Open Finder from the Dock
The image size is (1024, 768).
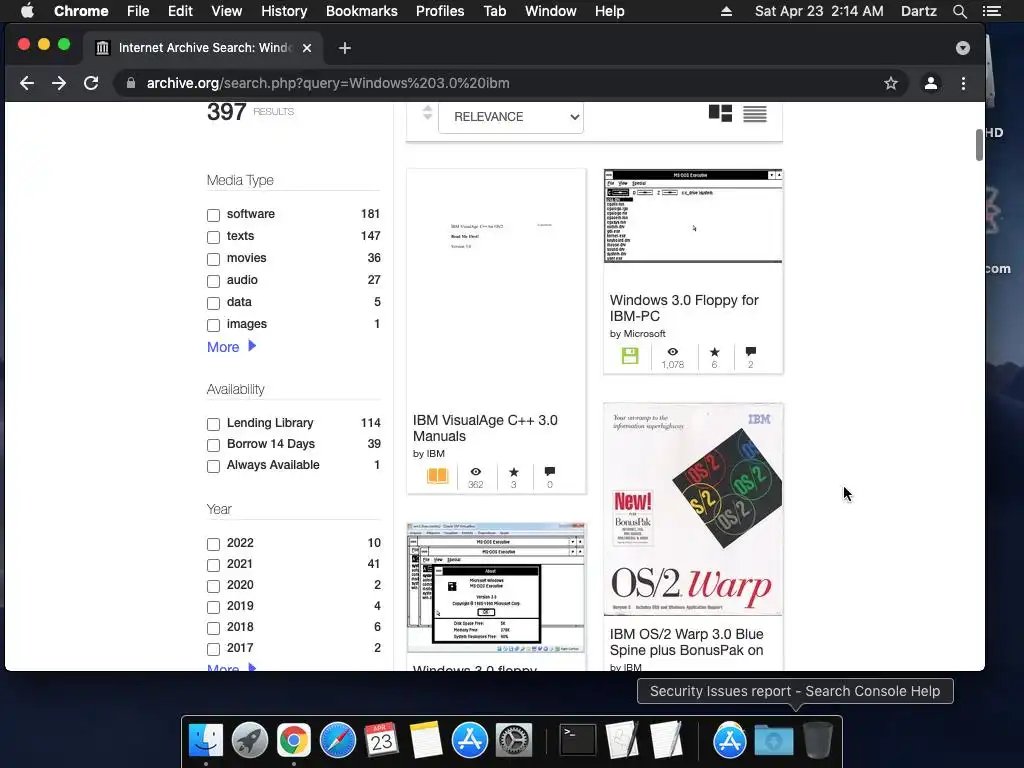206,740
